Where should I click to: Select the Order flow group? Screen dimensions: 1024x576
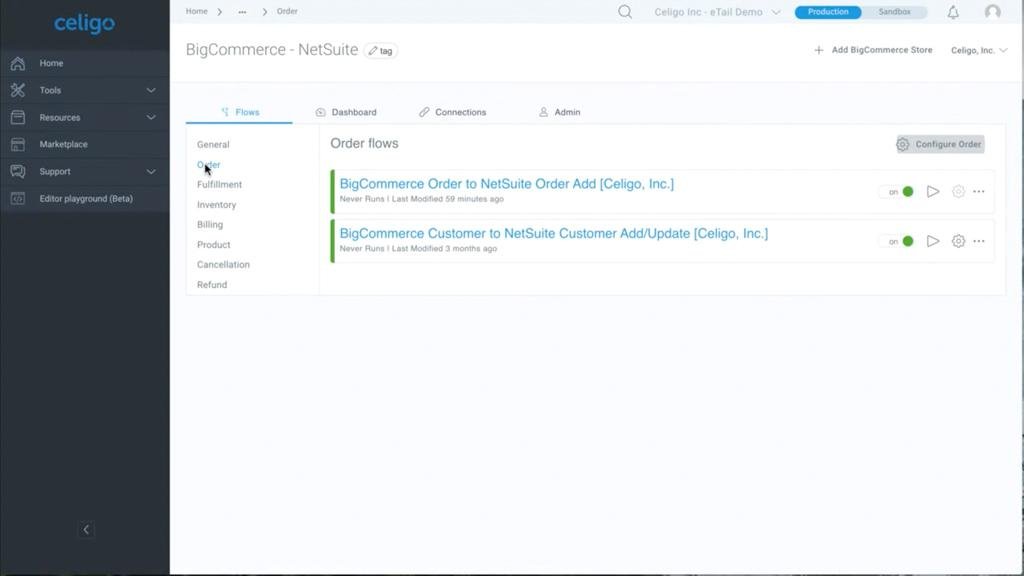pyautogui.click(x=208, y=165)
